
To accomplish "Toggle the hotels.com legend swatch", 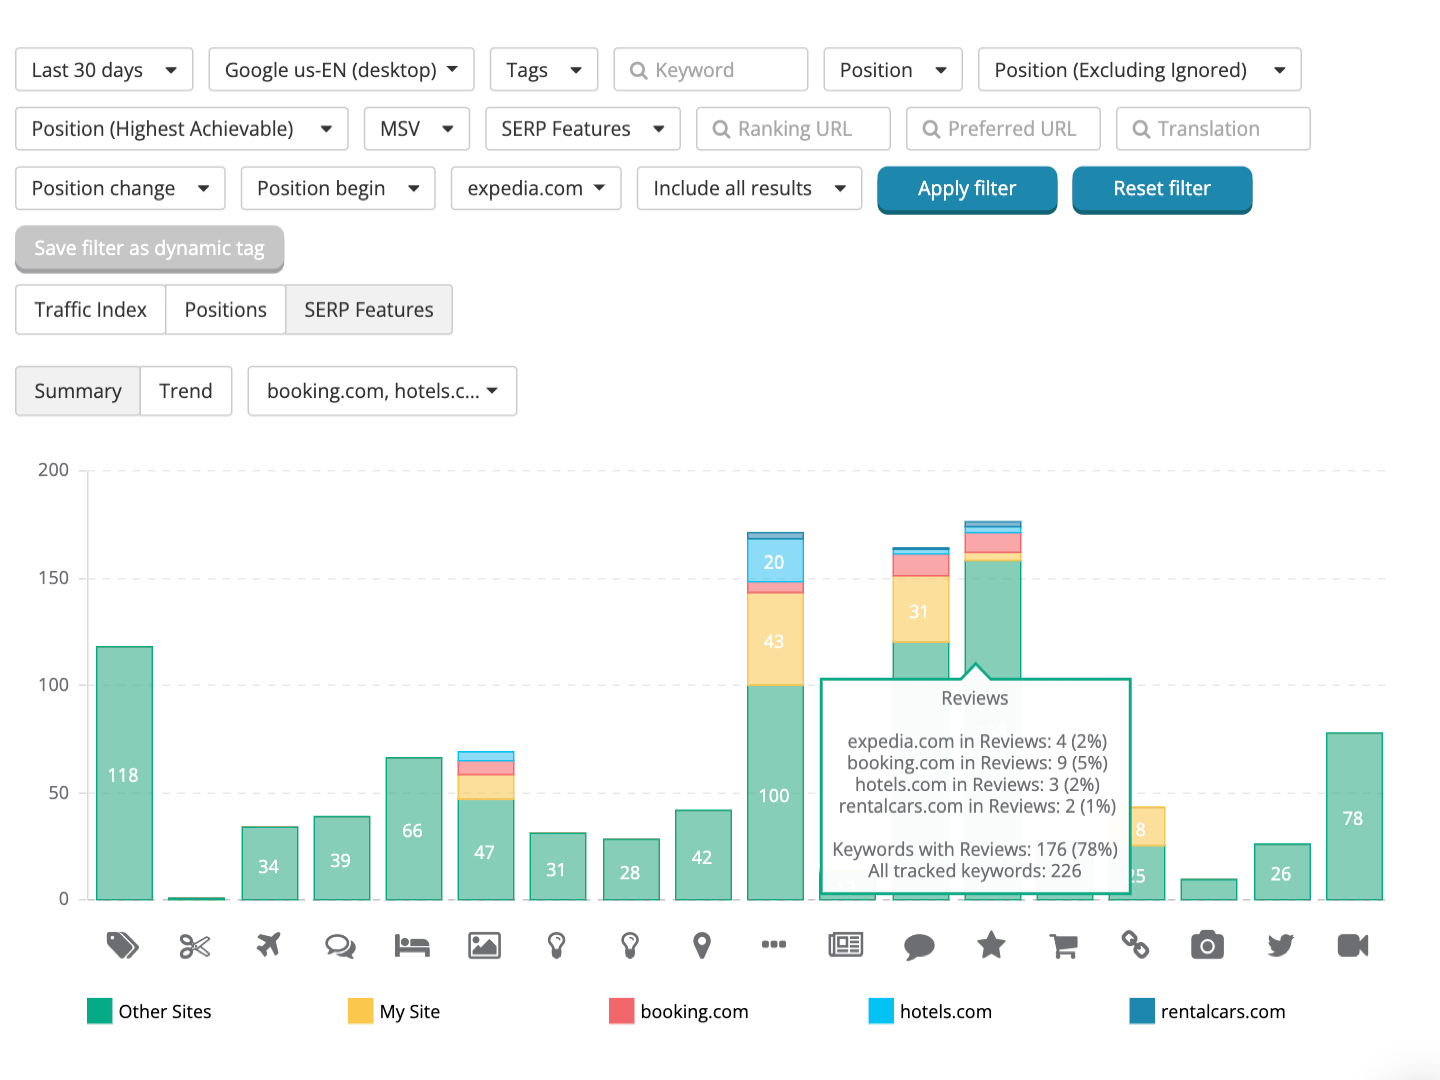I will coord(881,1011).
